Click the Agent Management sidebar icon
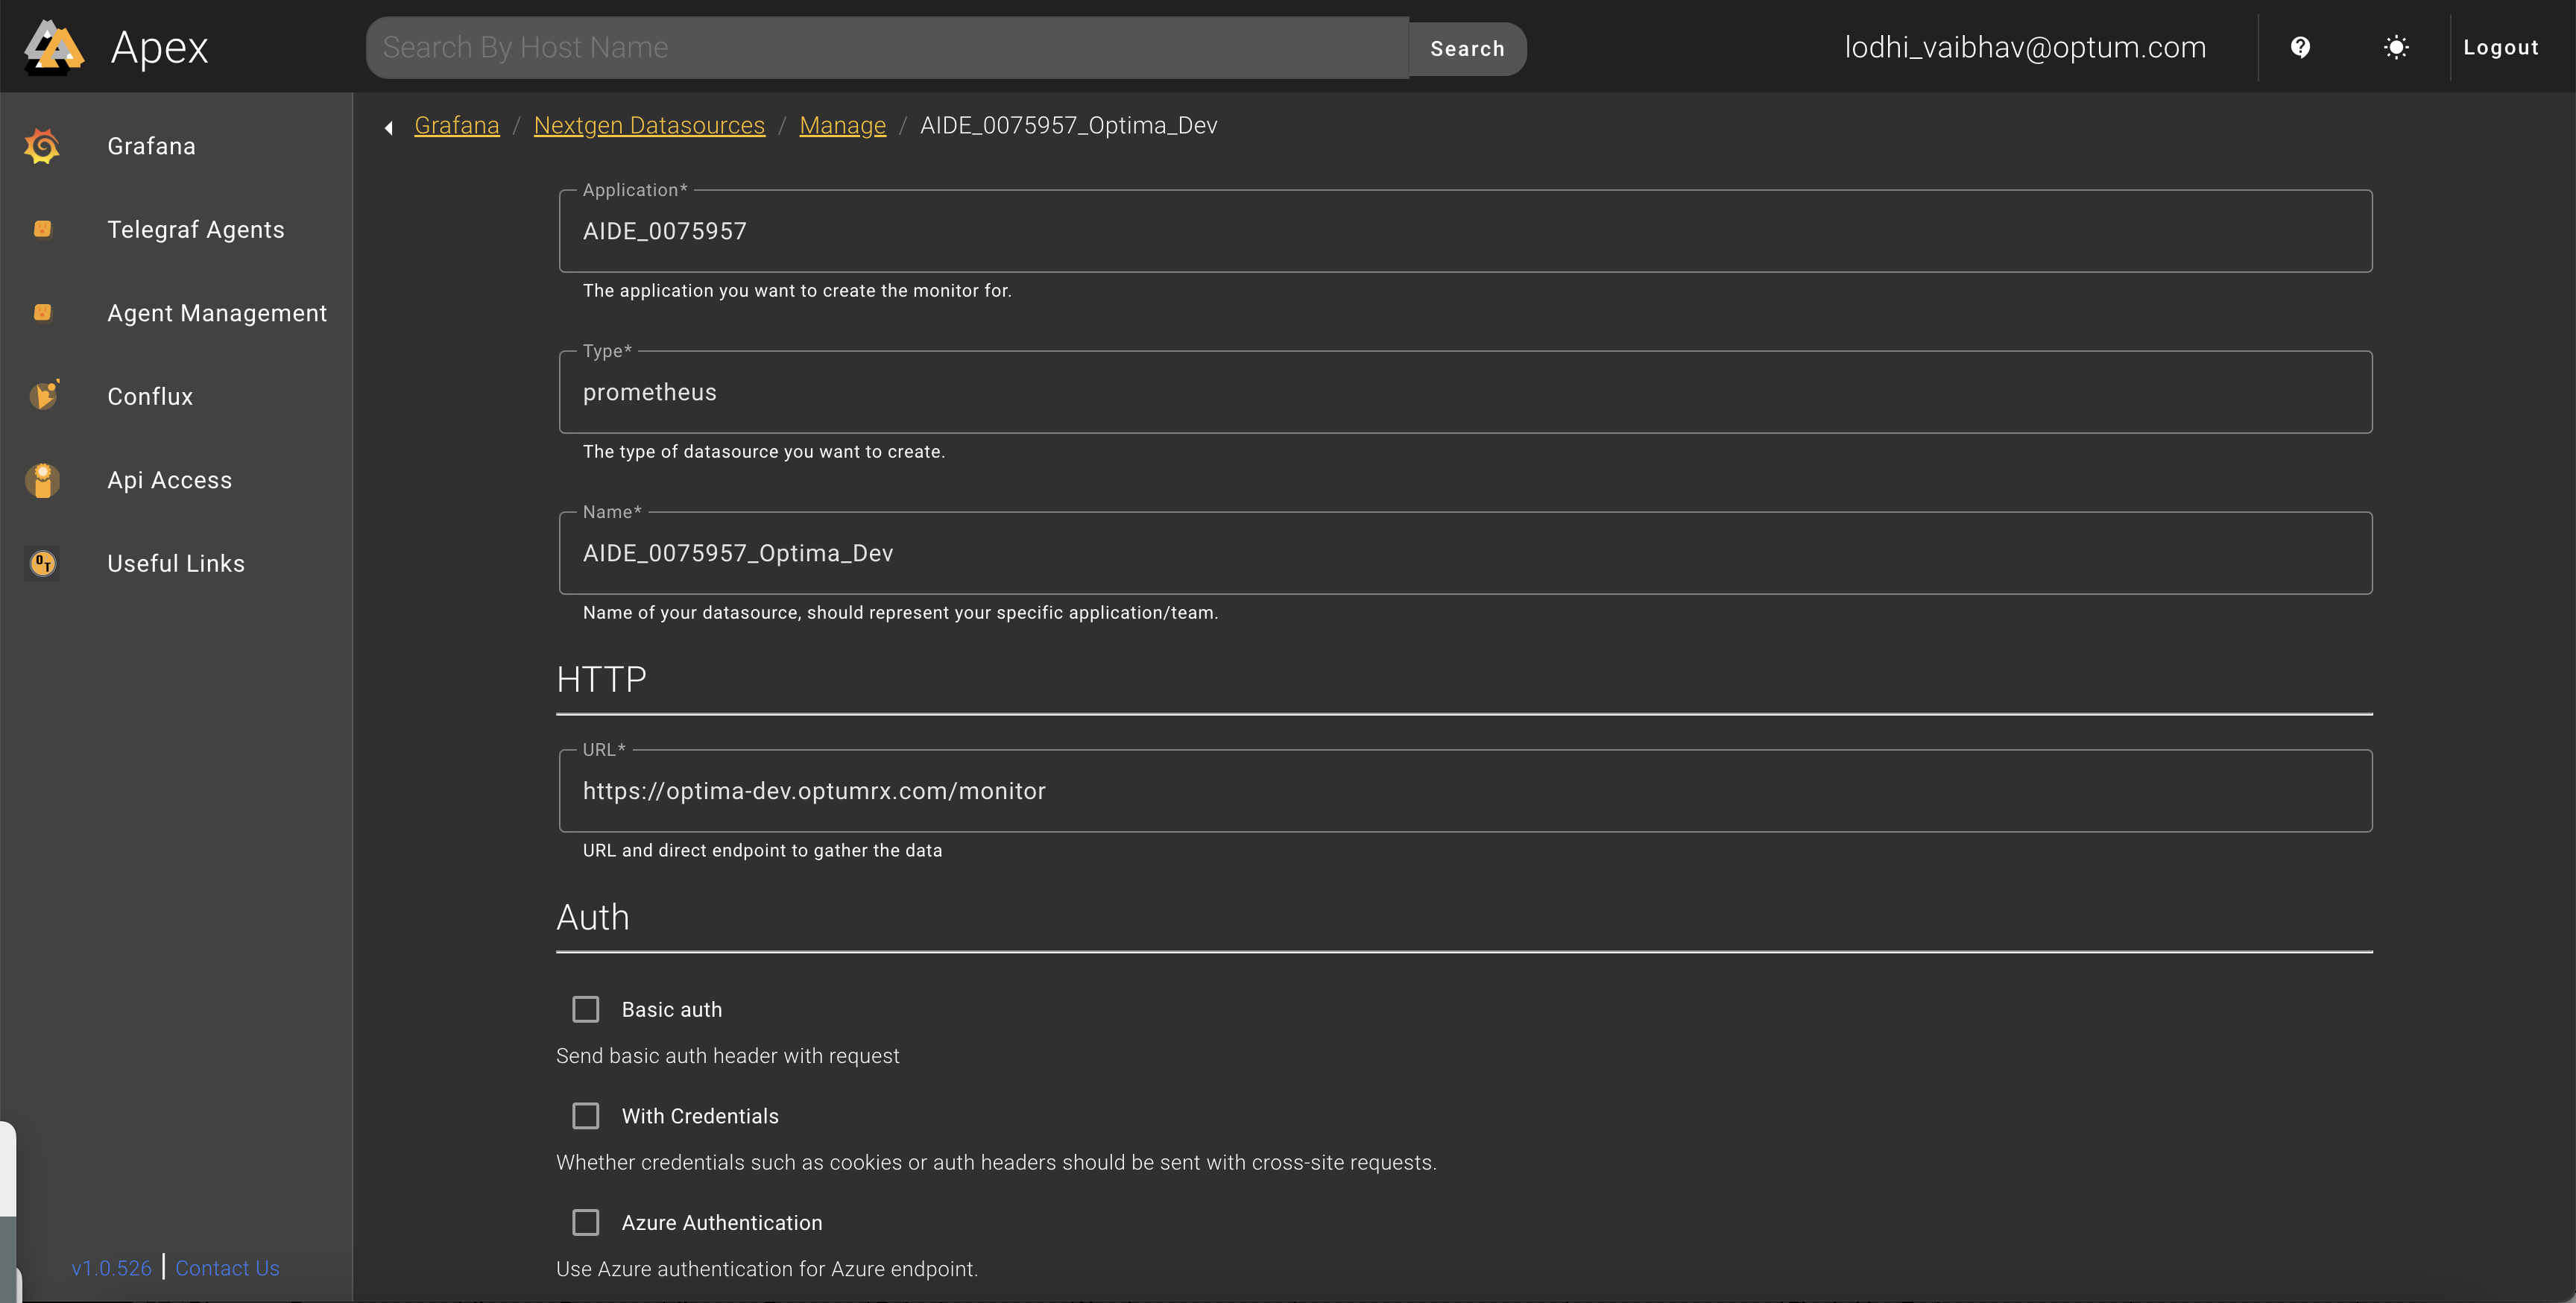 [x=42, y=313]
